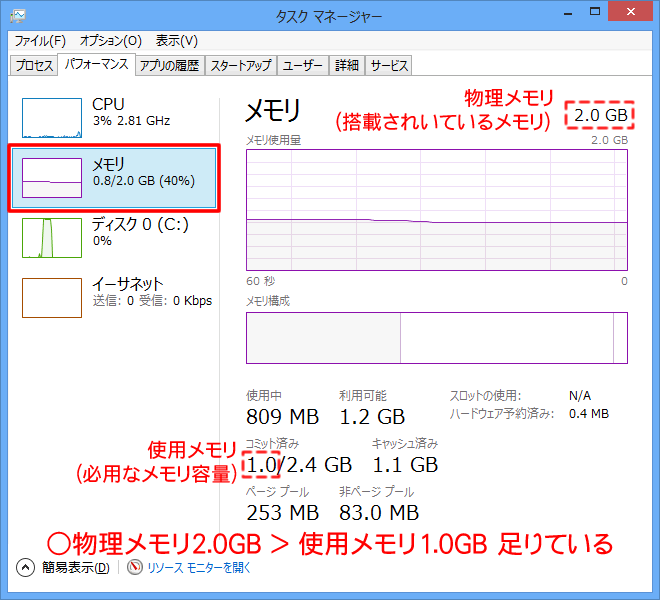The height and width of the screenshot is (600, 660).
Task: Click the 0.8/2.0 GB (40%) memory text
Action: point(144,181)
